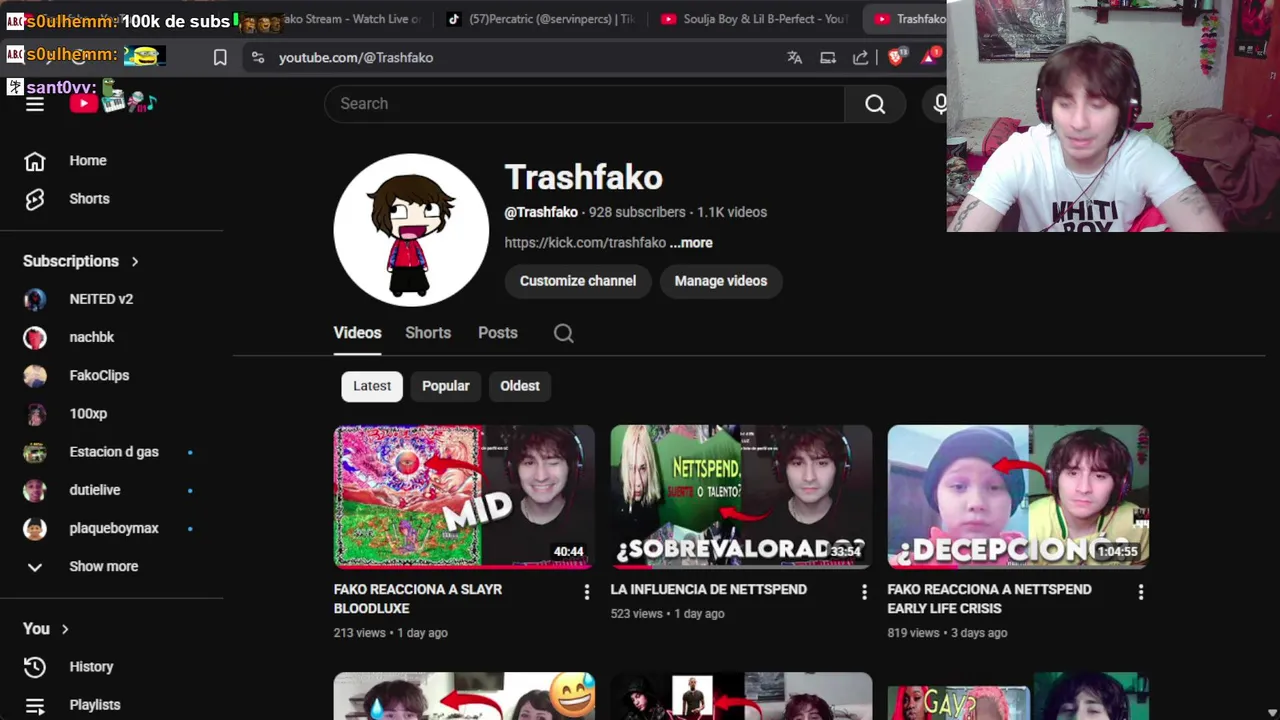Open the YouTube hamburger guide menu
The width and height of the screenshot is (1280, 720).
[35, 104]
